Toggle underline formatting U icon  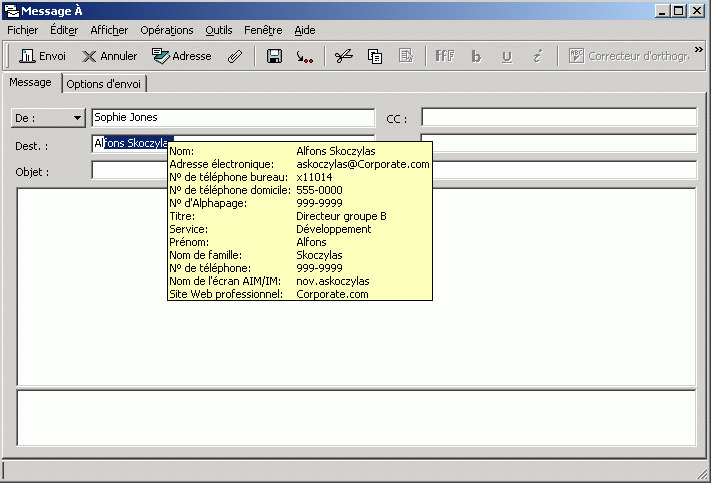click(507, 56)
